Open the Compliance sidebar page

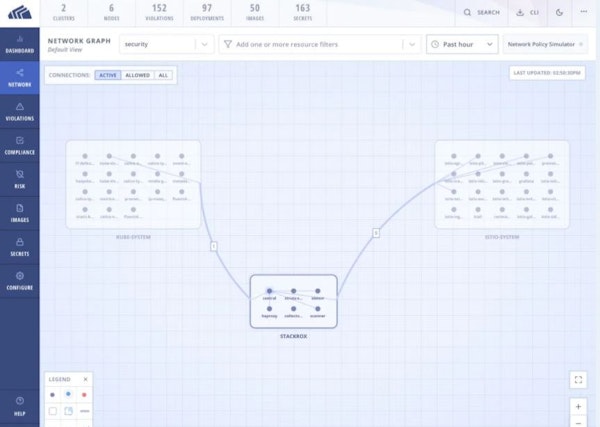(20, 145)
